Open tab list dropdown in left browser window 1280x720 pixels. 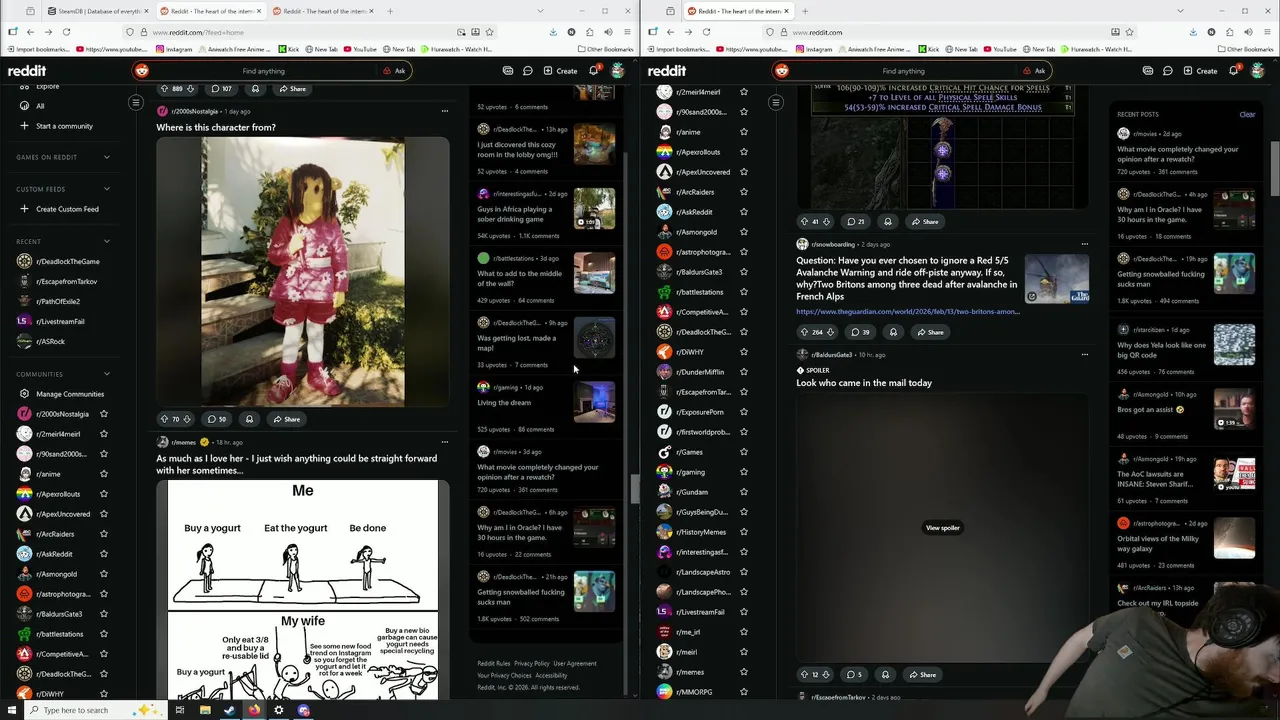540,11
